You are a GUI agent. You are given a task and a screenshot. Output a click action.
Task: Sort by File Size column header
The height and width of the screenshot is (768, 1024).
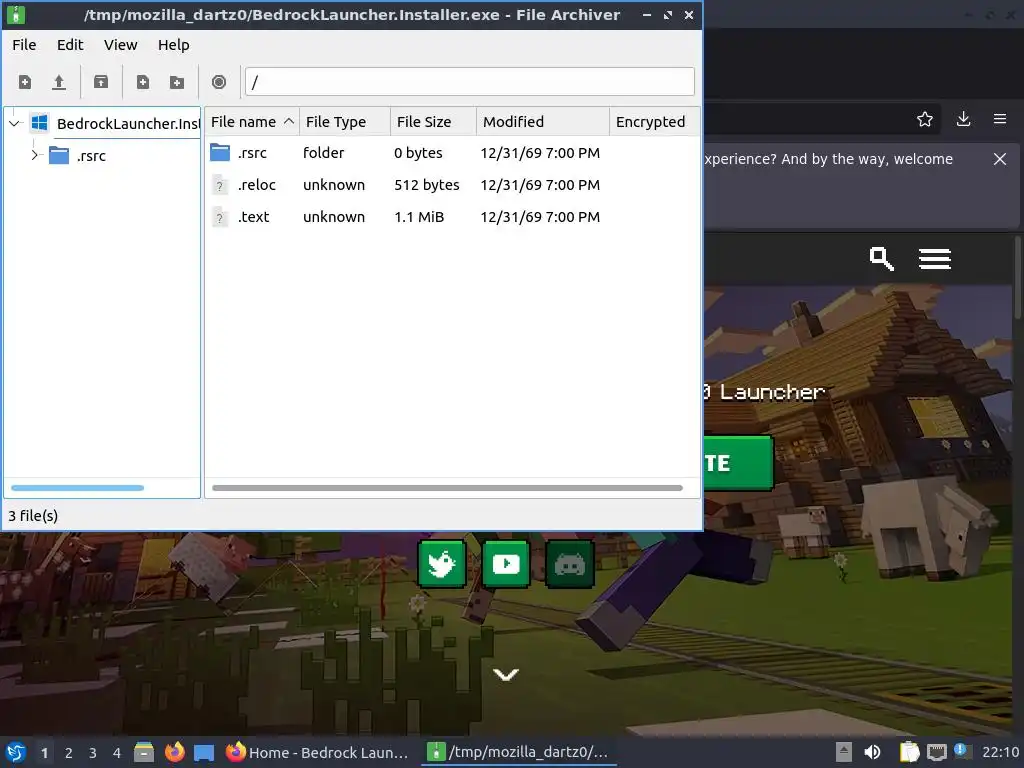tap(434, 122)
